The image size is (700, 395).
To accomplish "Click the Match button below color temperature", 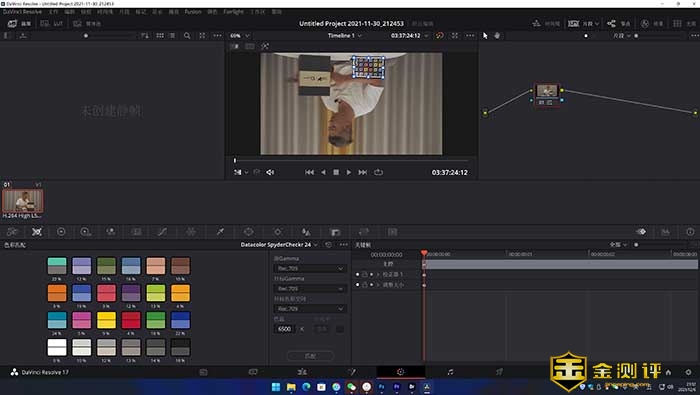I will coord(310,356).
